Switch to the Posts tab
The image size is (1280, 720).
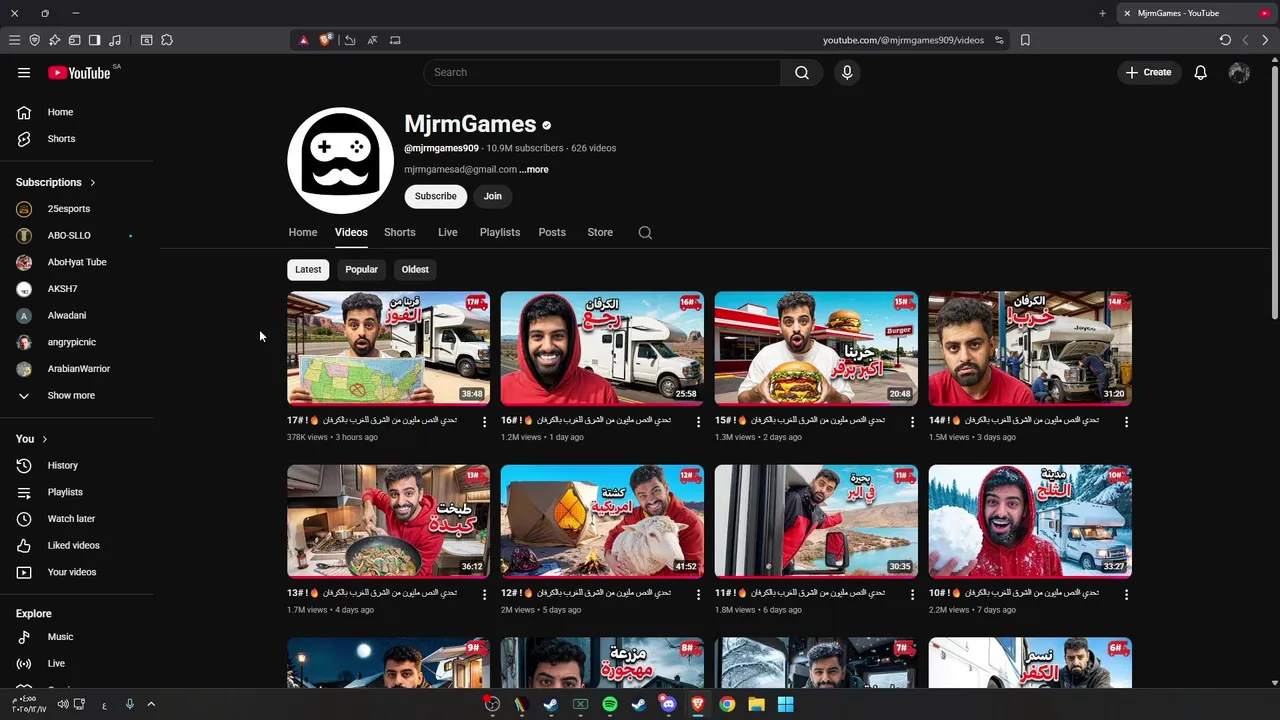(552, 232)
